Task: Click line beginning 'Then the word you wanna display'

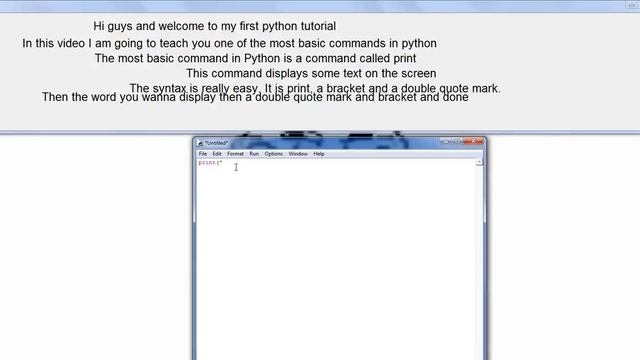Action: pyautogui.click(x=255, y=97)
